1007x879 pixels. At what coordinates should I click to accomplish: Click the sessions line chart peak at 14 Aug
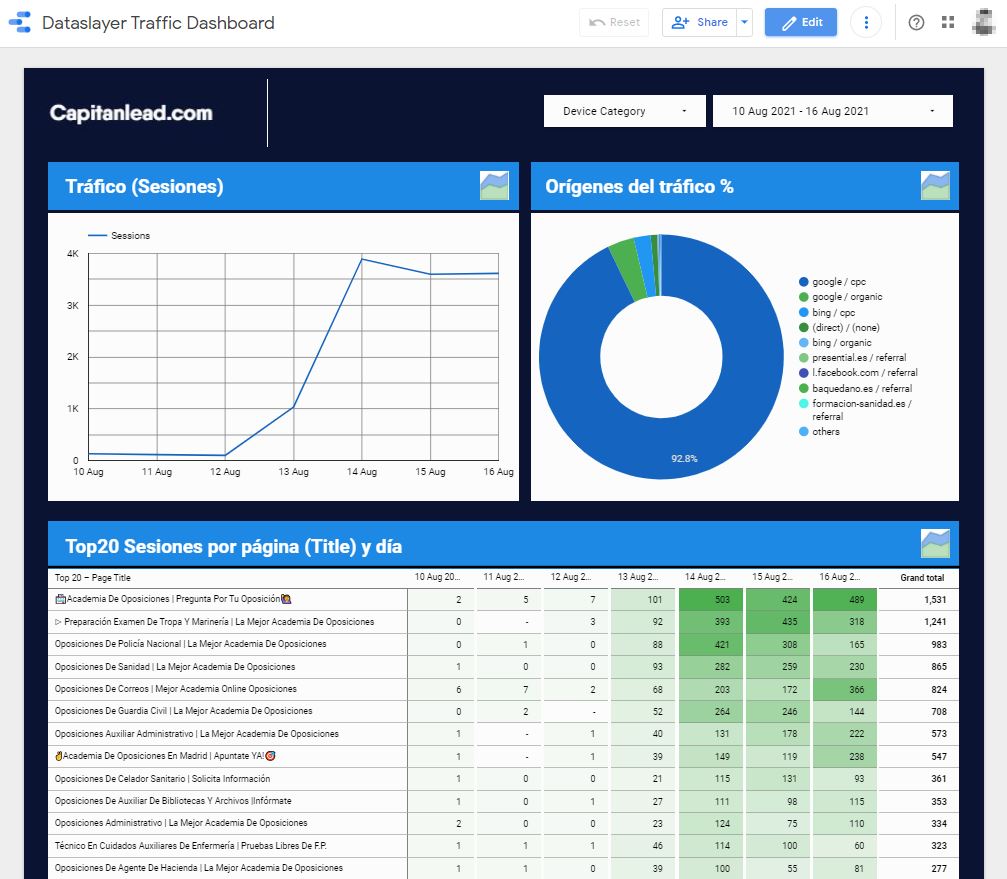[362, 259]
